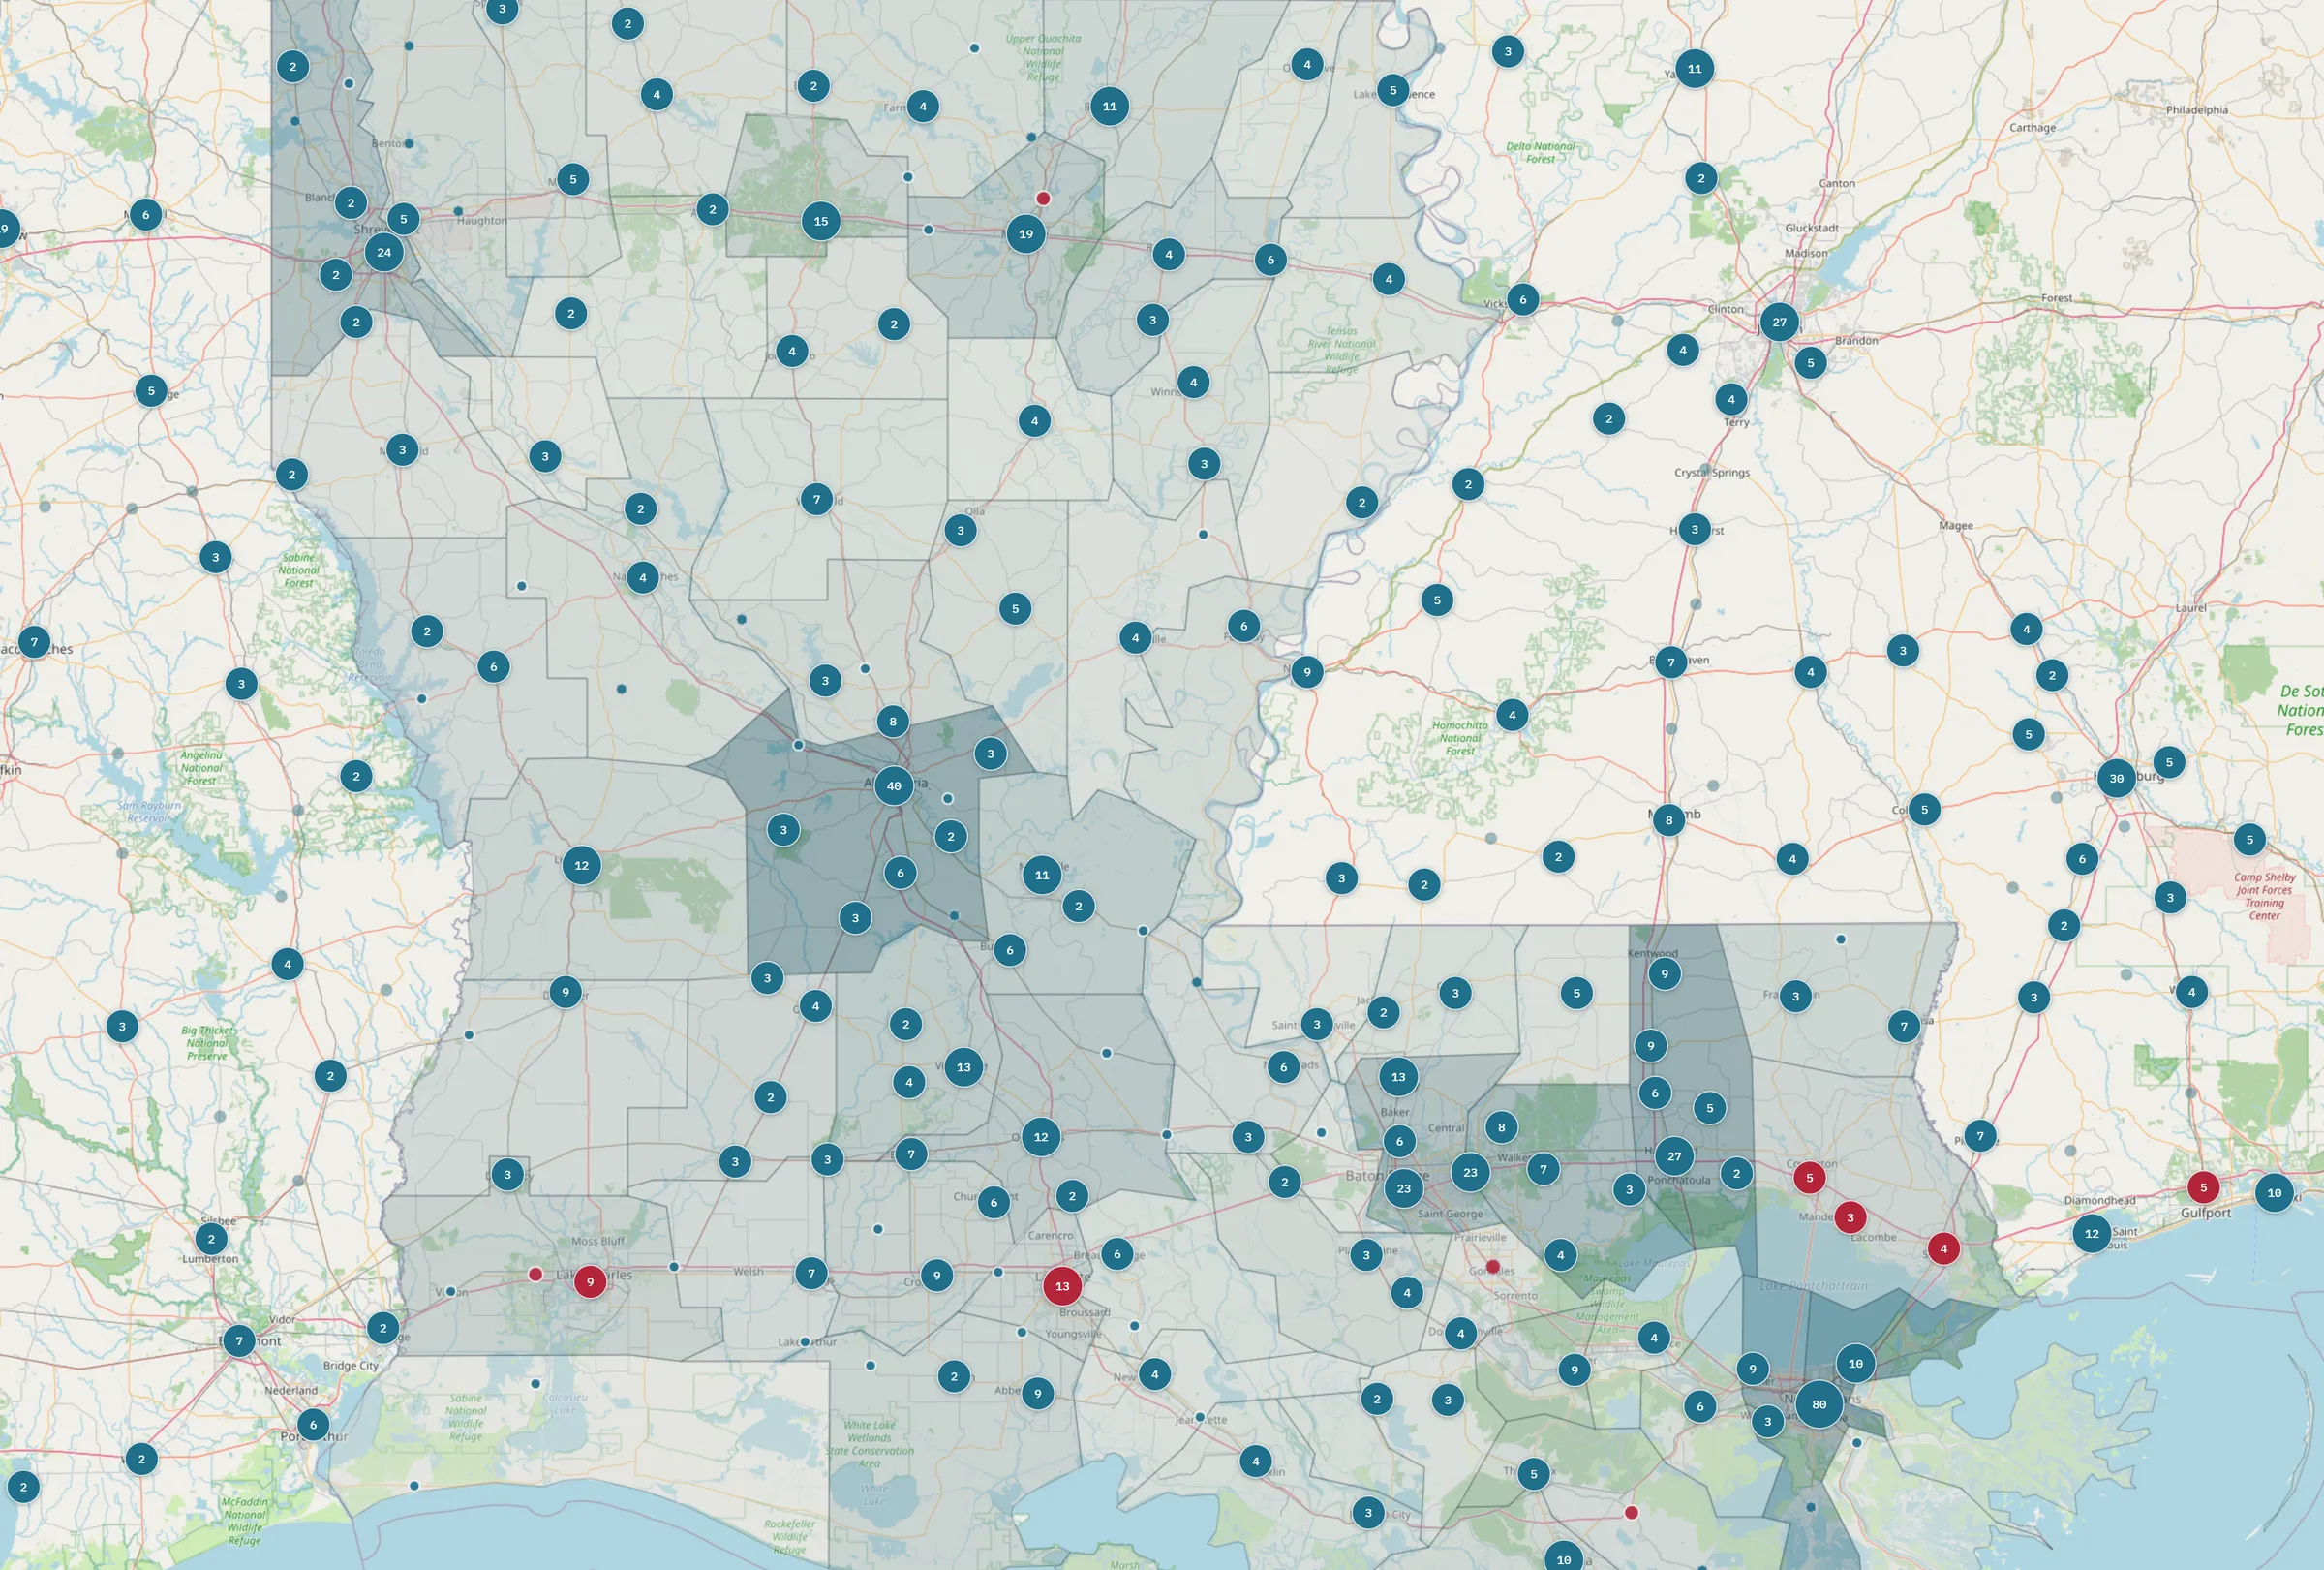2324x1570 pixels.
Task: Click the 13 cluster above Baker
Action: coord(1398,1076)
